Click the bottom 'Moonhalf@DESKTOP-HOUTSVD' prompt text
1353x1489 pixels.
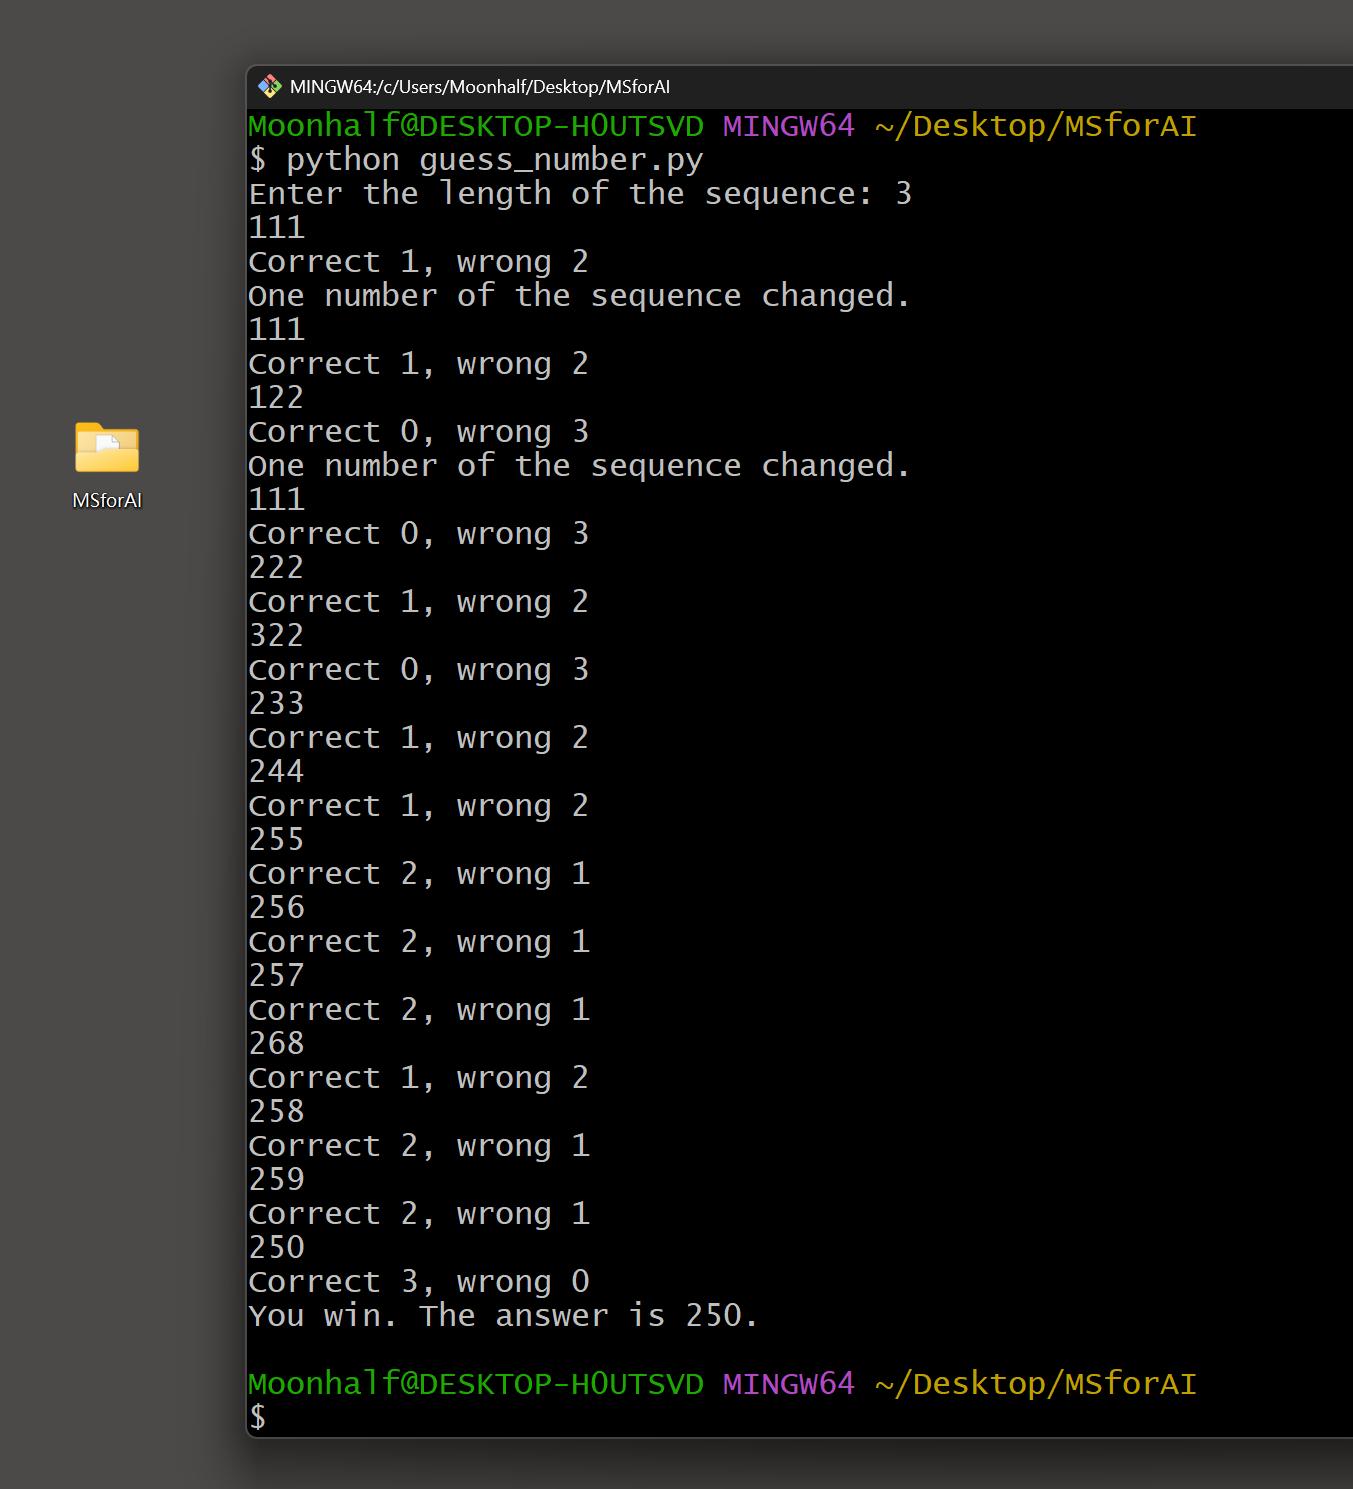coord(476,1383)
